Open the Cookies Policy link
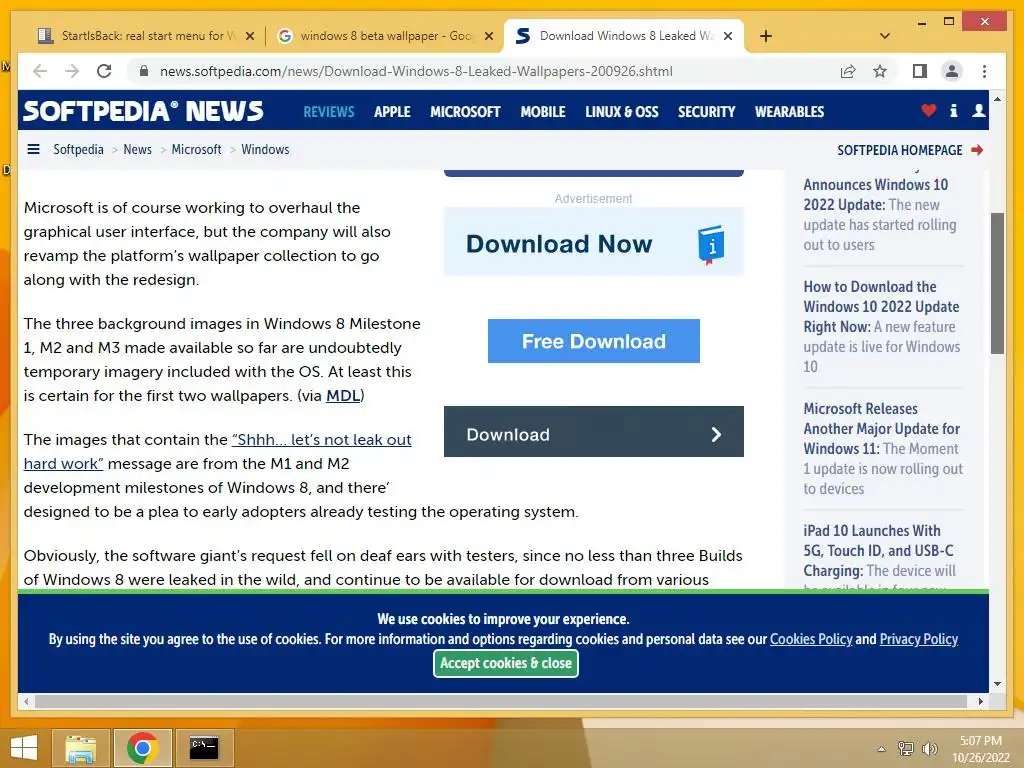 (811, 639)
